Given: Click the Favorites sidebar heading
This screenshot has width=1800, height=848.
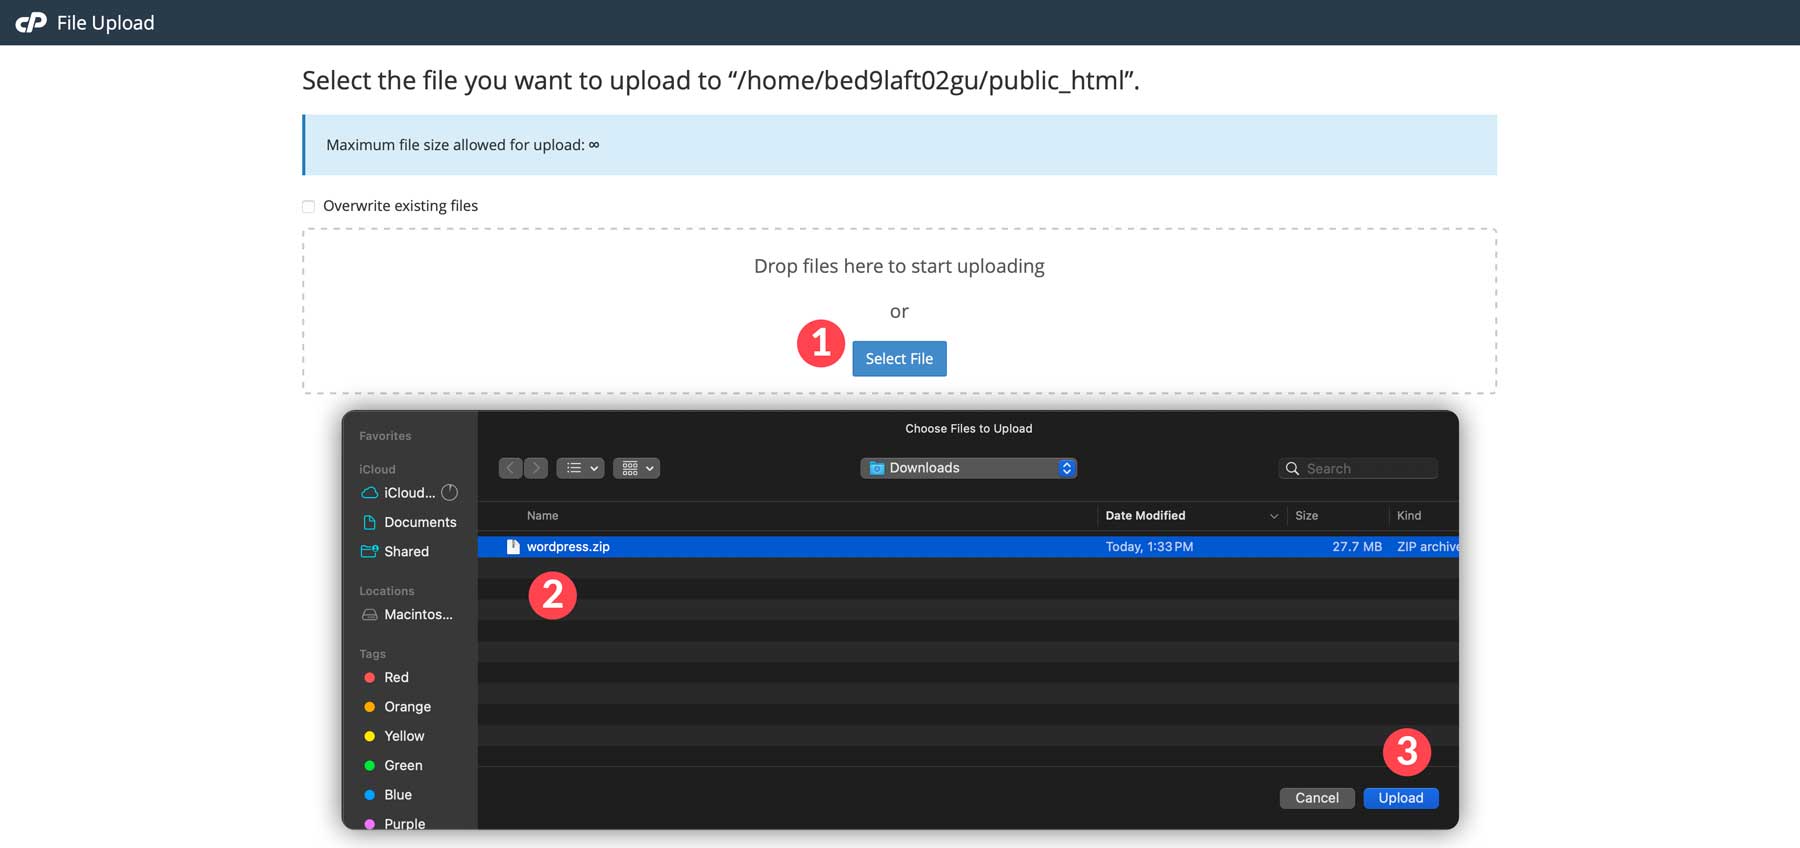Looking at the screenshot, I should [x=385, y=436].
